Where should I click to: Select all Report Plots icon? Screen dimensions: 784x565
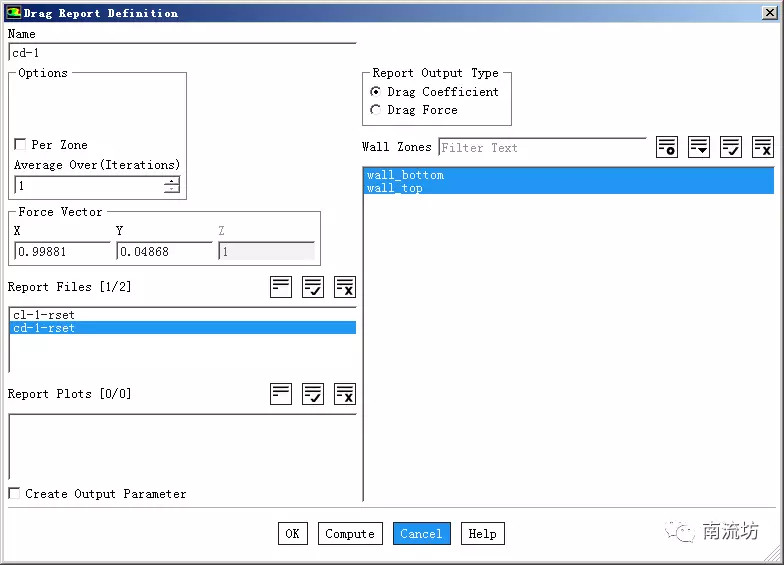coord(313,394)
